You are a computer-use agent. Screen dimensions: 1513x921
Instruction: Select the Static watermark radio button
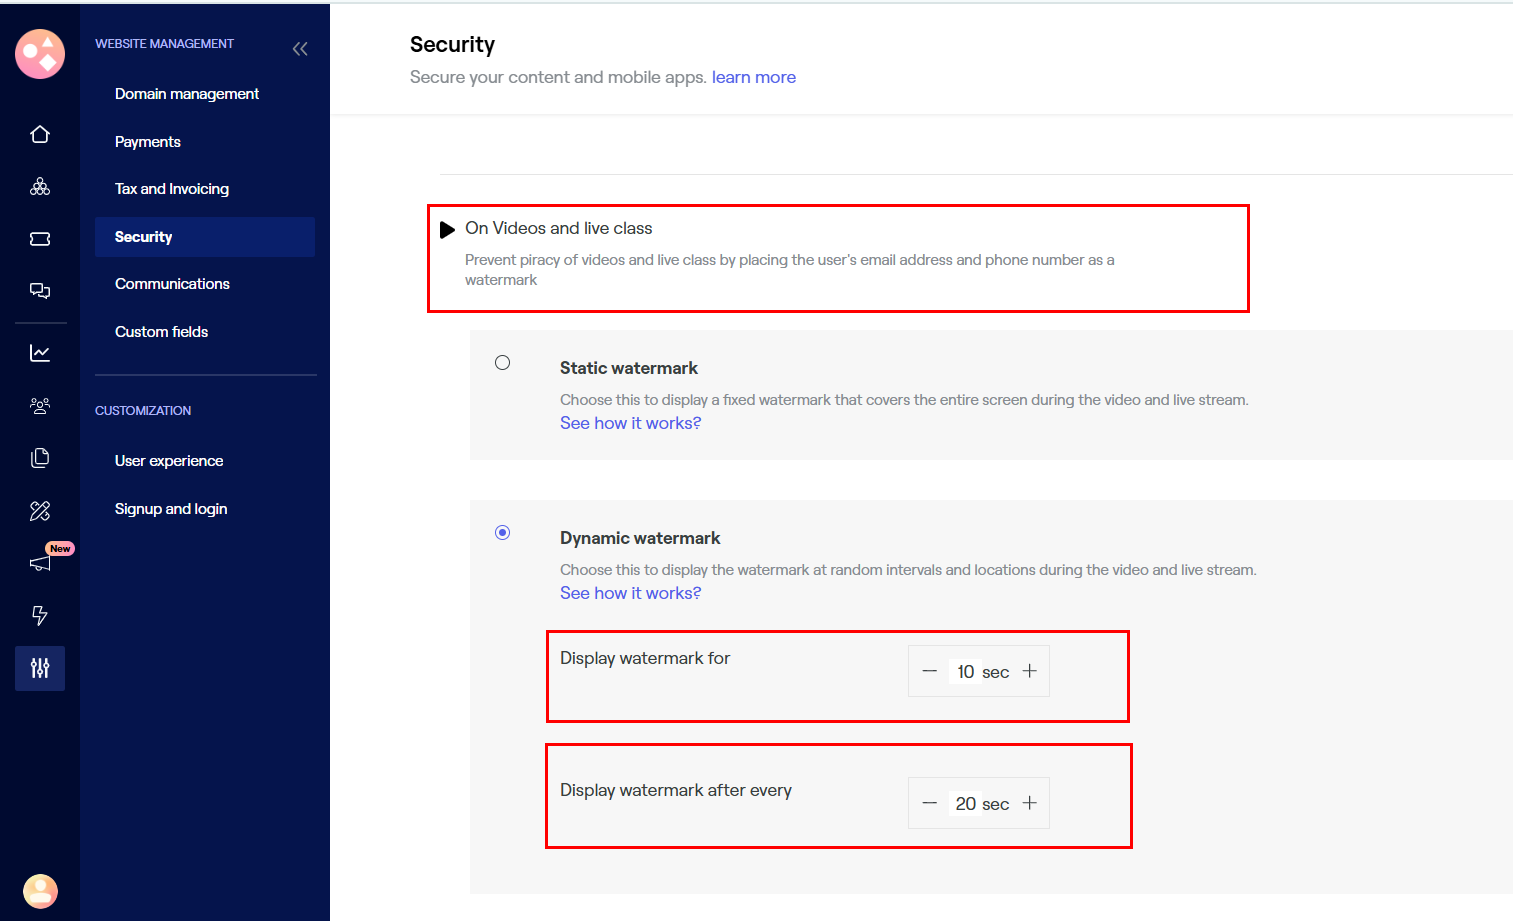(503, 363)
